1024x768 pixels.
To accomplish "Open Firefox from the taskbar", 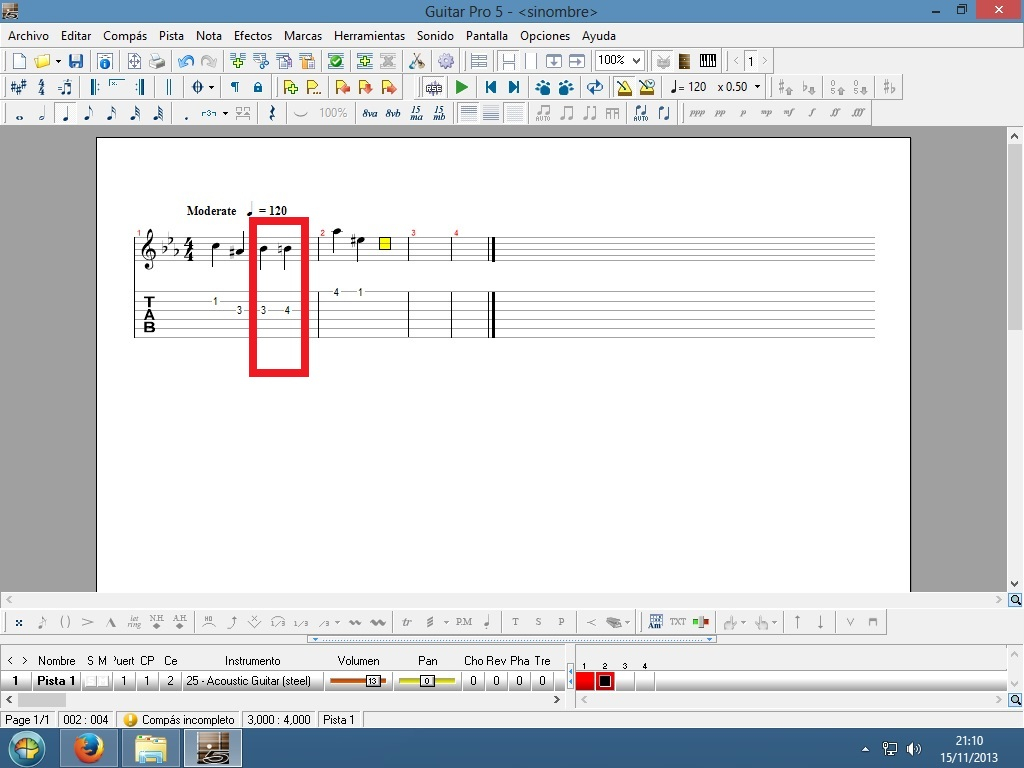I will pos(89,747).
